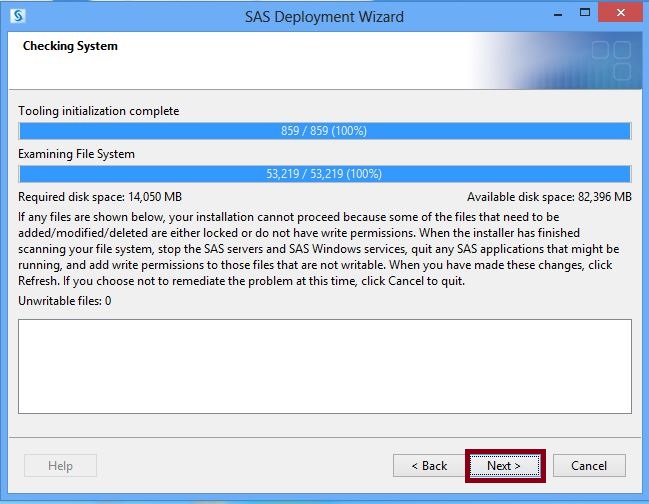Go back with the < Back button

[429, 466]
